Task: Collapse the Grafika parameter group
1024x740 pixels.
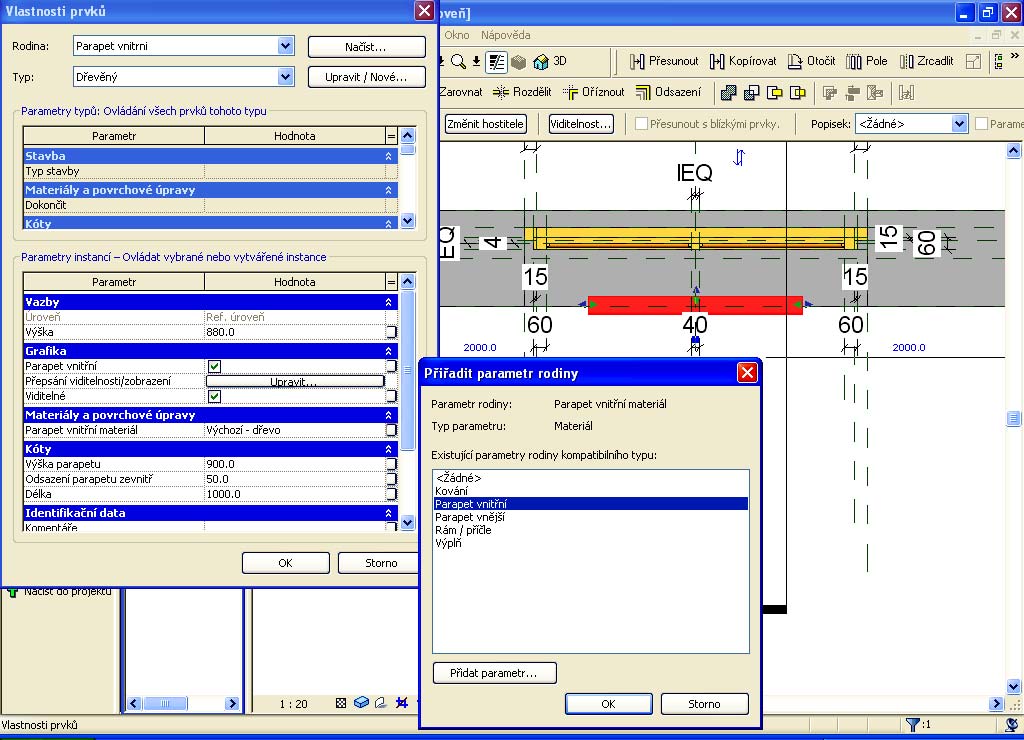Action: 389,351
